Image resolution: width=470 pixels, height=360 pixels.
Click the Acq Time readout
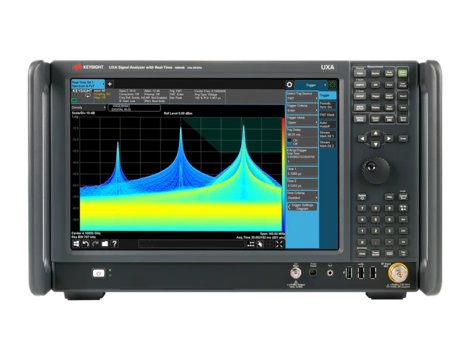[260, 237]
